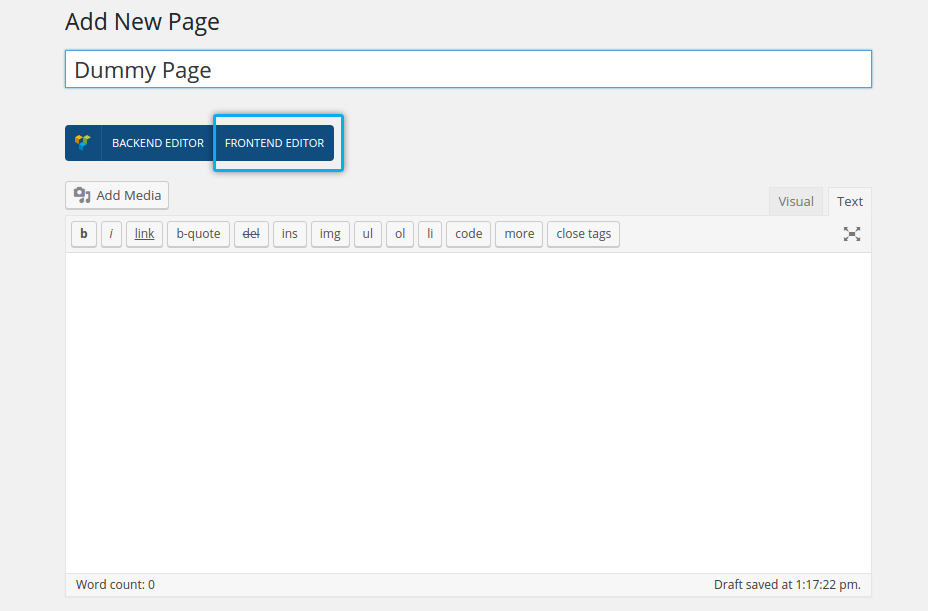This screenshot has width=928, height=611.
Task: Add ordered list with ol button
Action: point(400,234)
